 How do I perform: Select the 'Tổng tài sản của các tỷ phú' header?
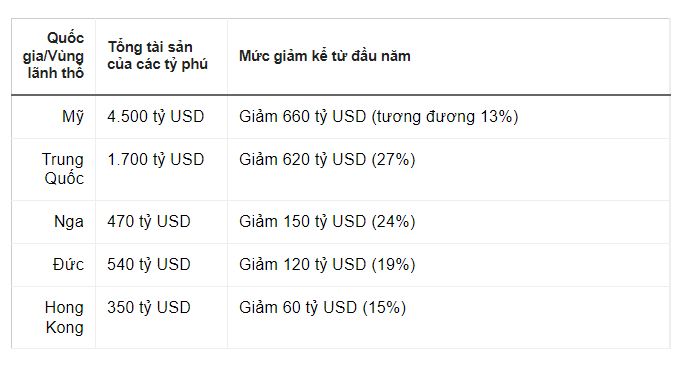click(161, 55)
